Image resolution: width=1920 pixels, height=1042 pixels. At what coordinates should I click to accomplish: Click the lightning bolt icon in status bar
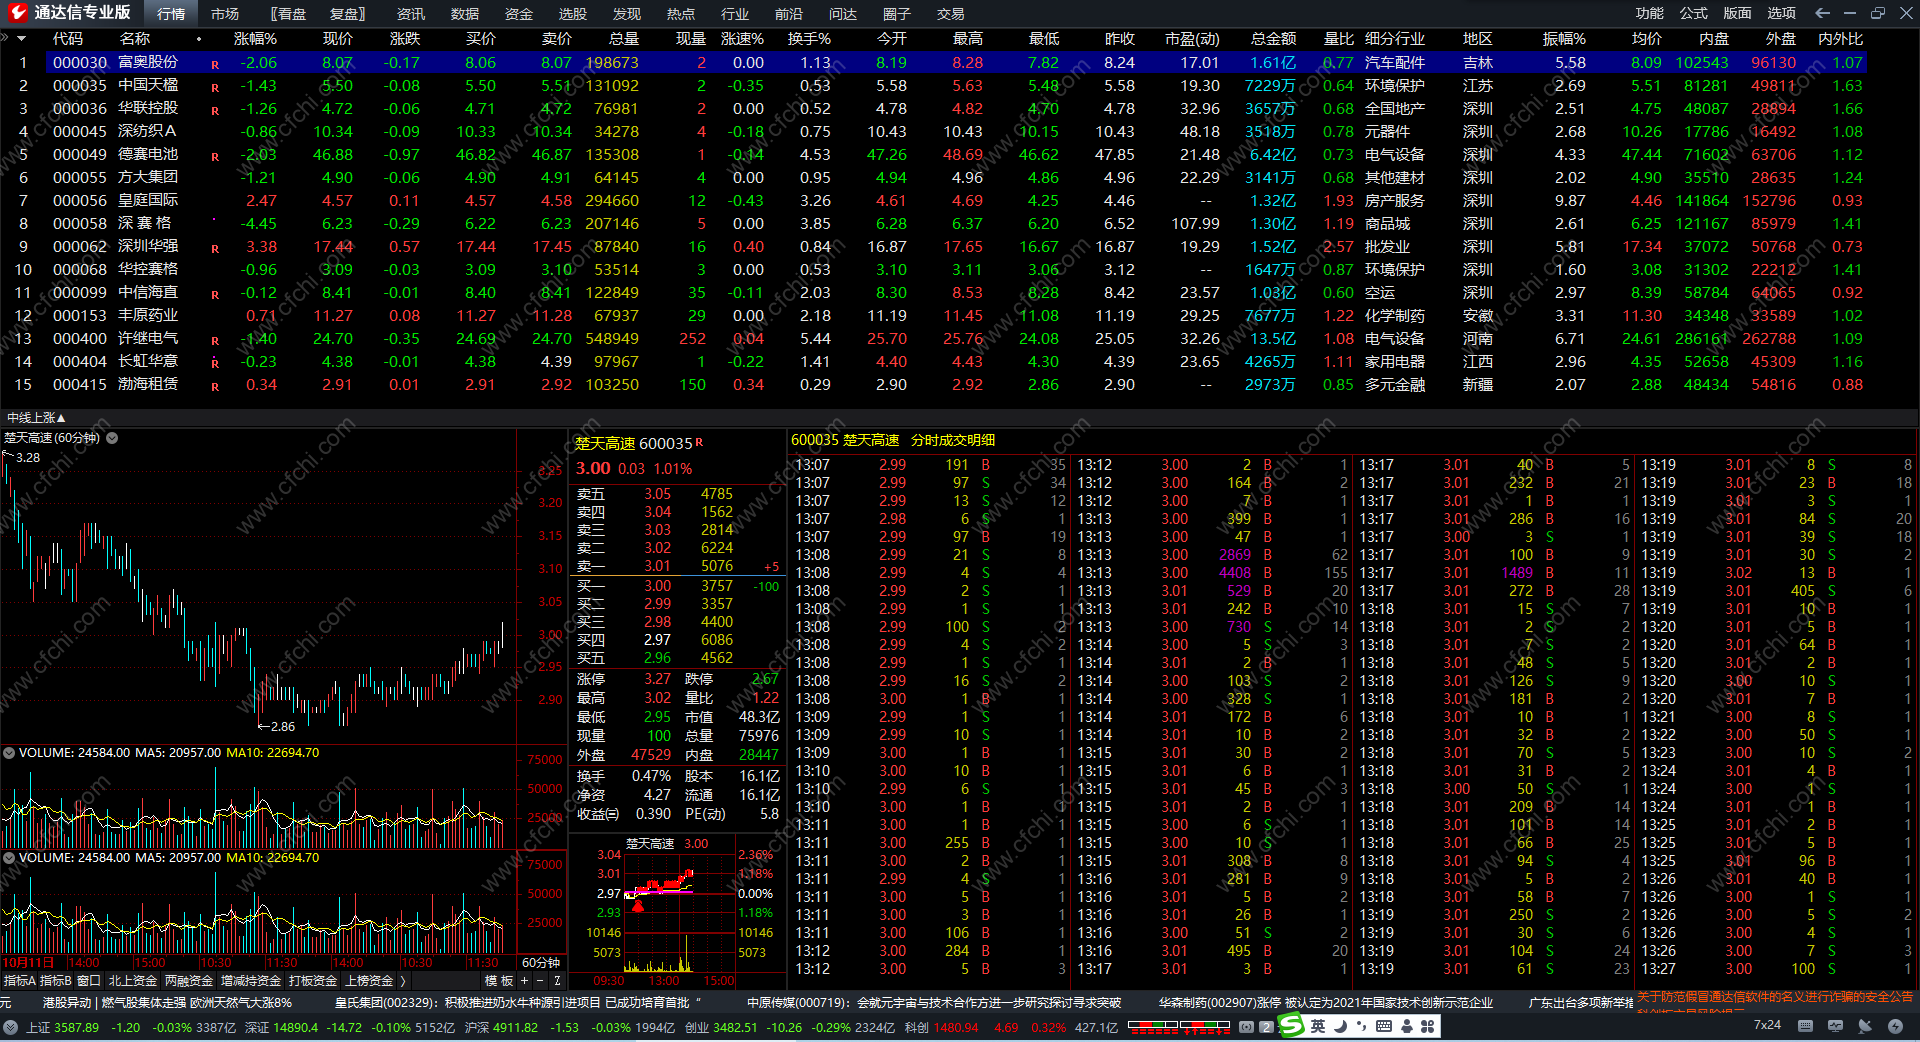click(1895, 1026)
